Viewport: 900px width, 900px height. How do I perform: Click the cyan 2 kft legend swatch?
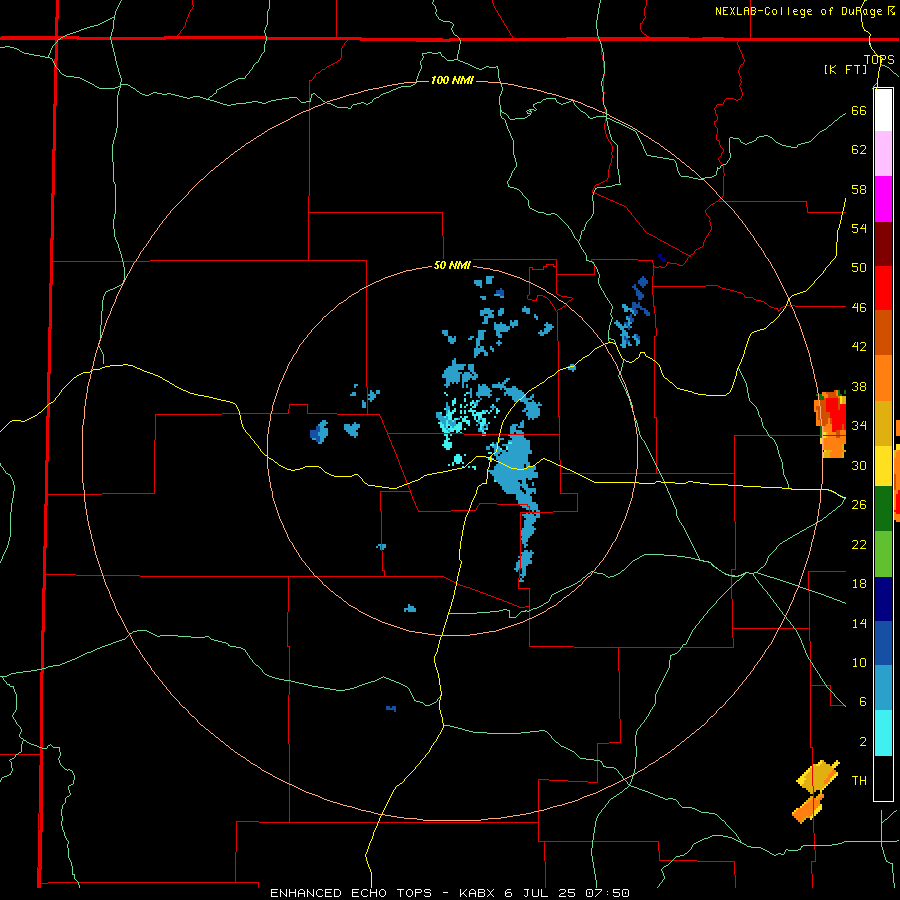tap(883, 733)
